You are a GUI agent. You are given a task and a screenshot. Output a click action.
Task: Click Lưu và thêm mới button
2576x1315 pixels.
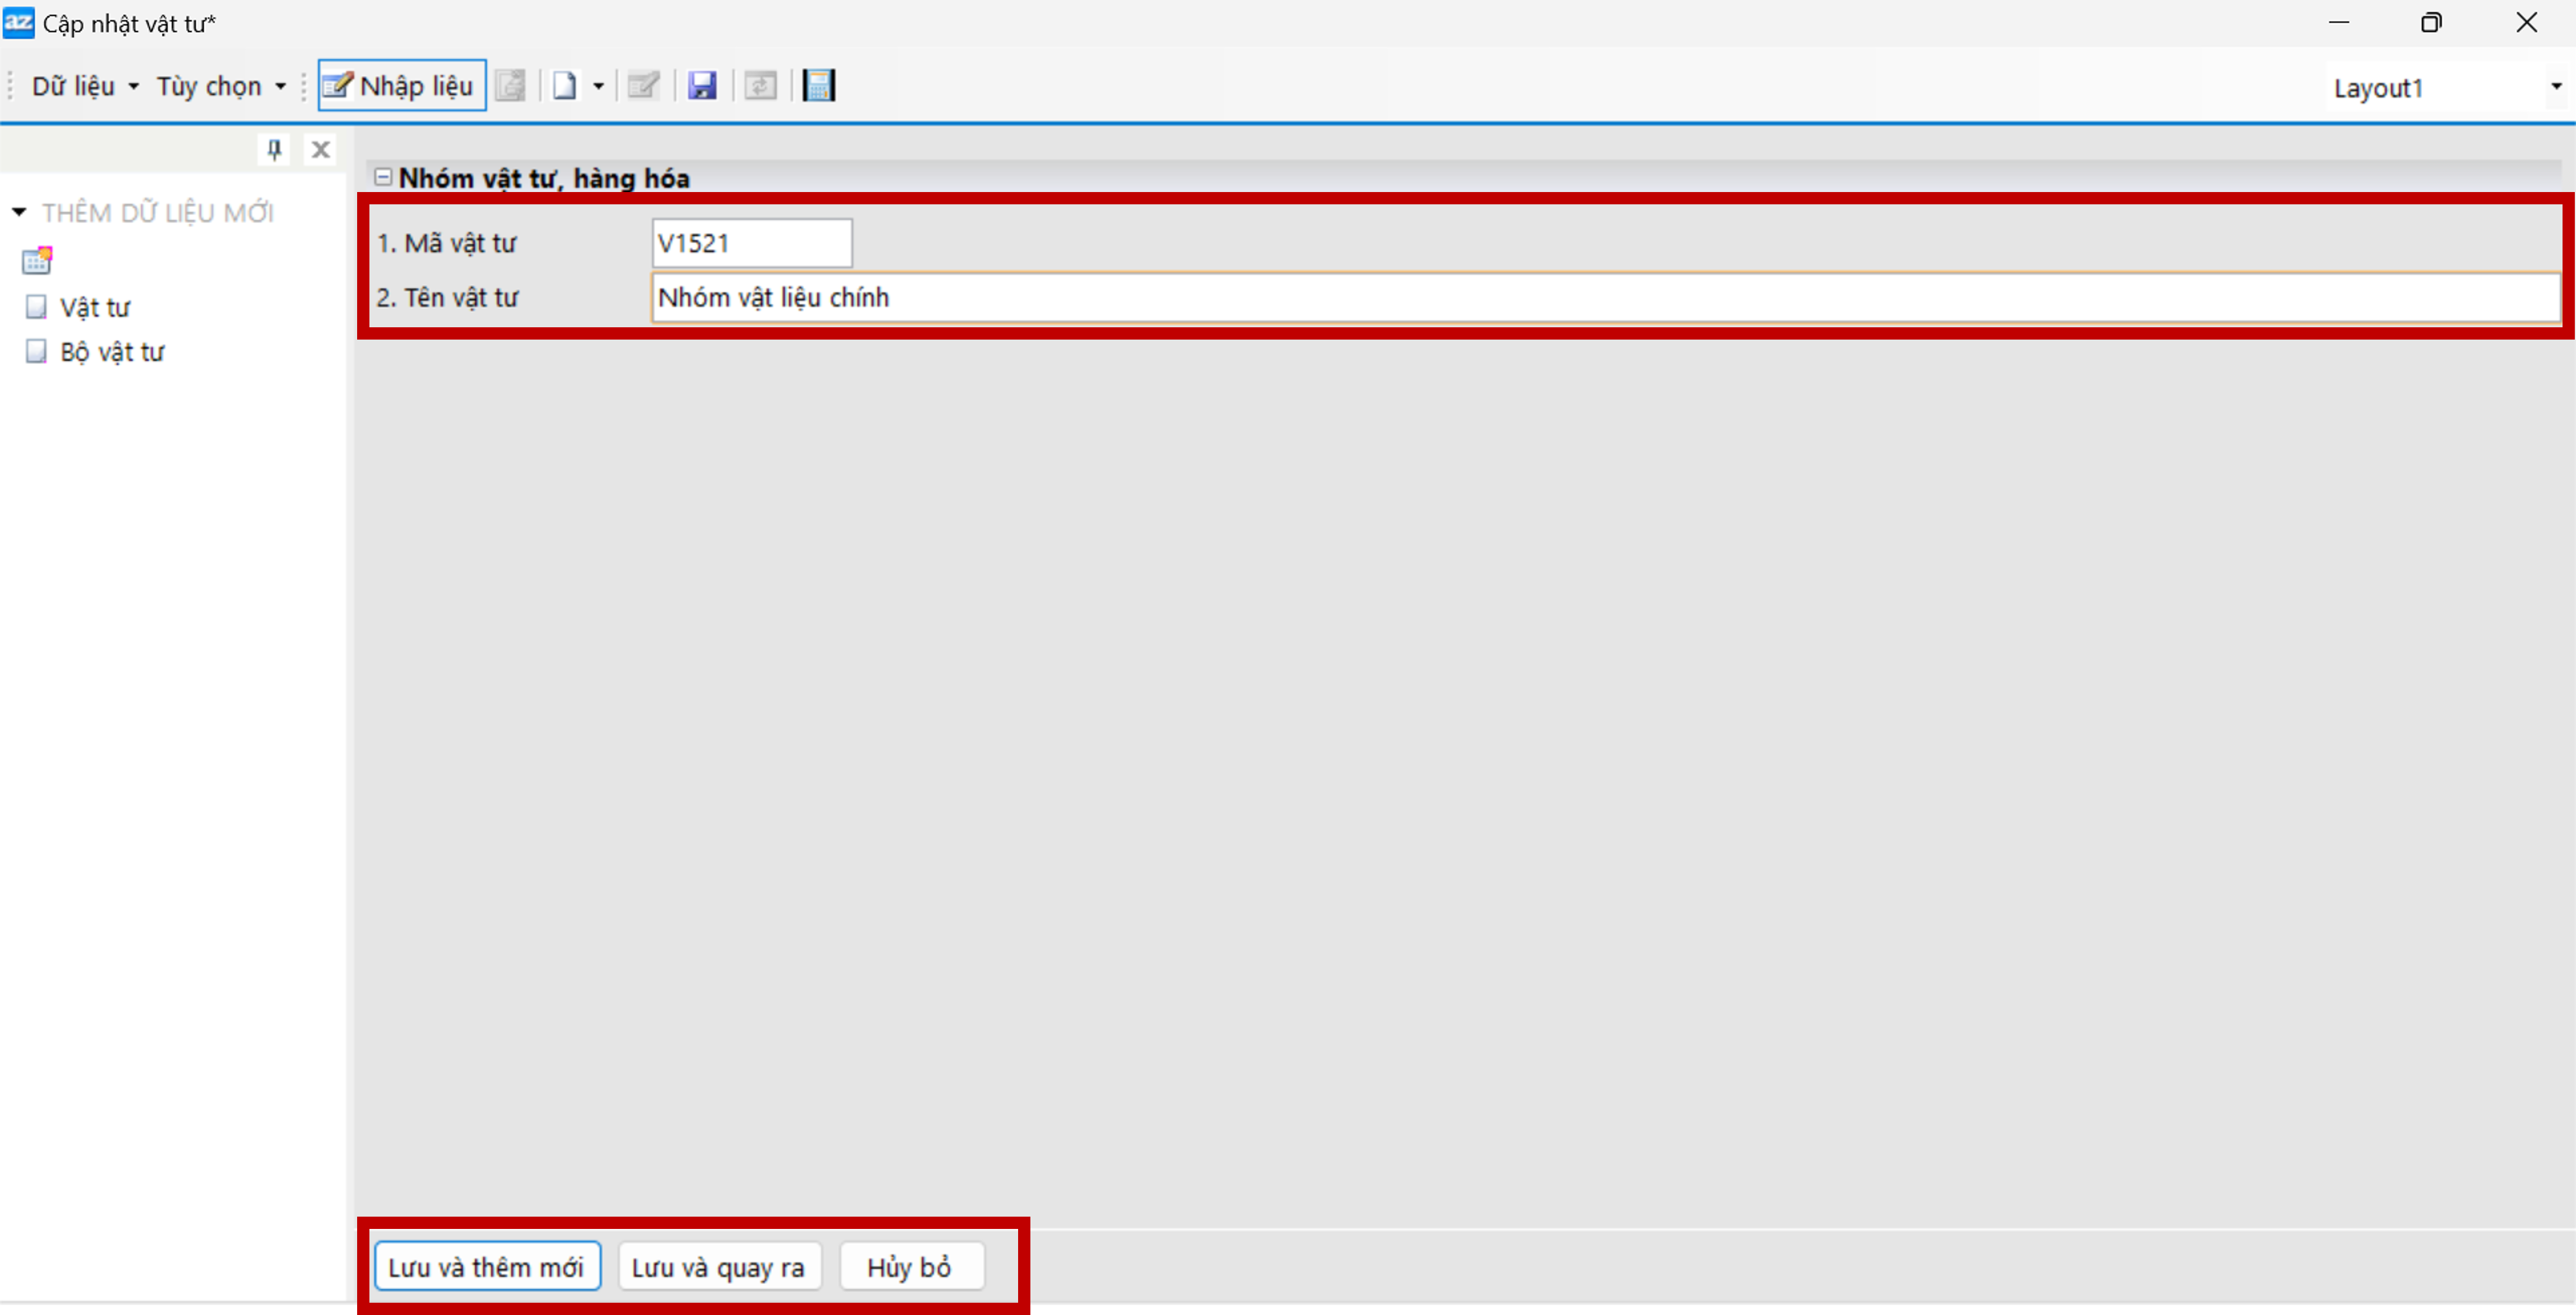click(x=486, y=1267)
